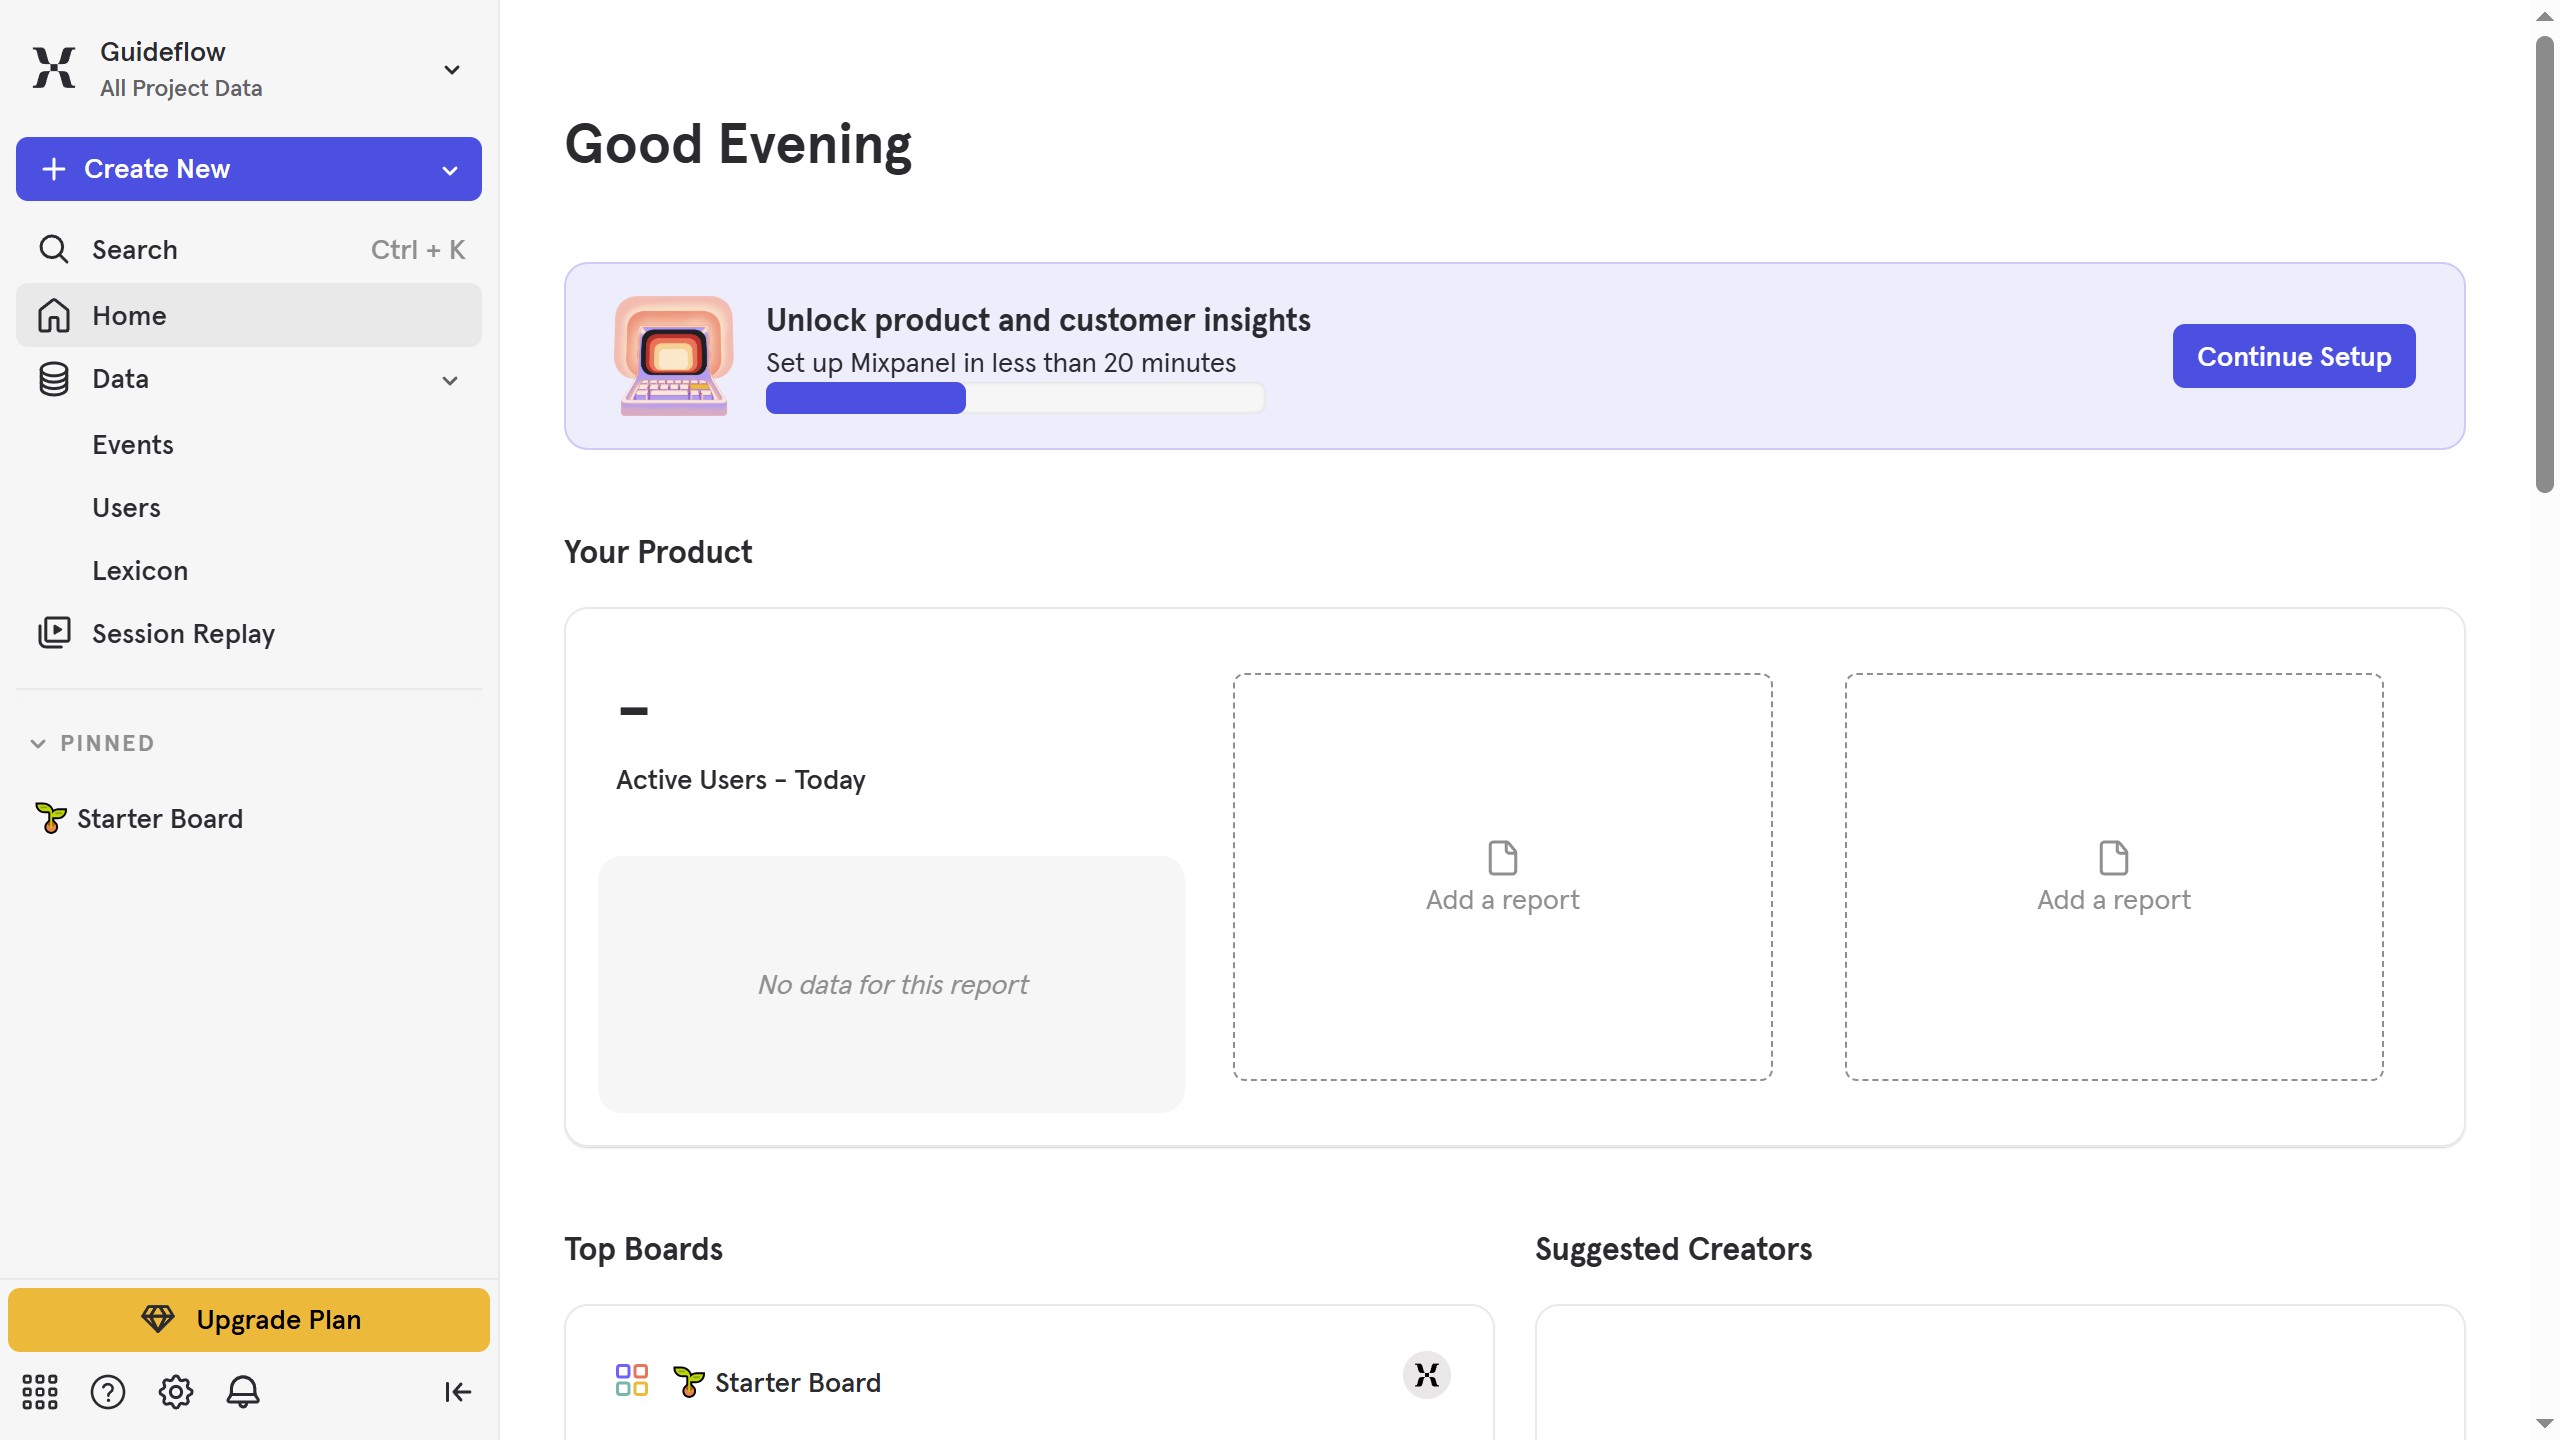Click 'No data for this report' panel
The height and width of the screenshot is (1440, 2560).
pos(891,984)
